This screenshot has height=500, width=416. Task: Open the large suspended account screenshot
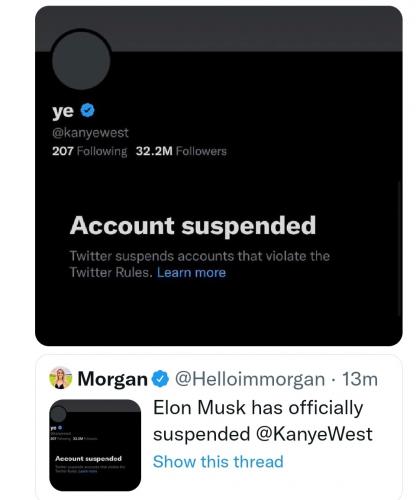219,176
